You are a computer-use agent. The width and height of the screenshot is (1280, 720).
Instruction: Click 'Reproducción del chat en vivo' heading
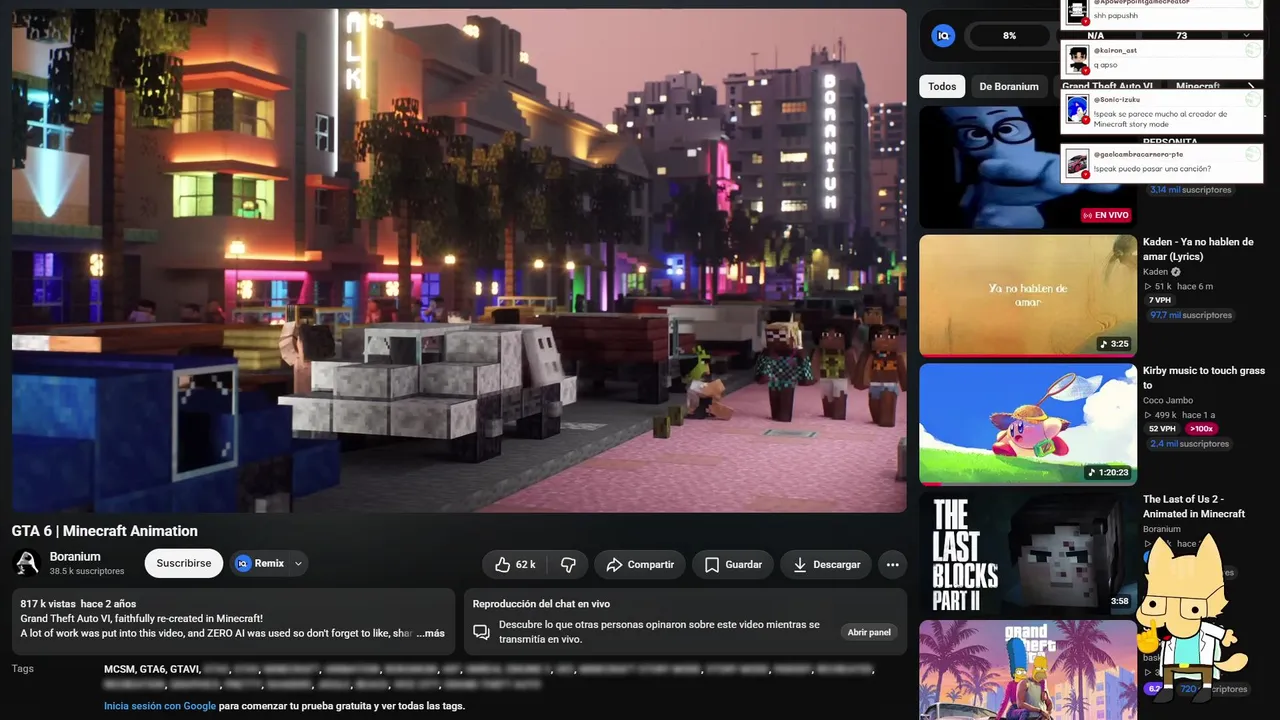click(x=541, y=604)
